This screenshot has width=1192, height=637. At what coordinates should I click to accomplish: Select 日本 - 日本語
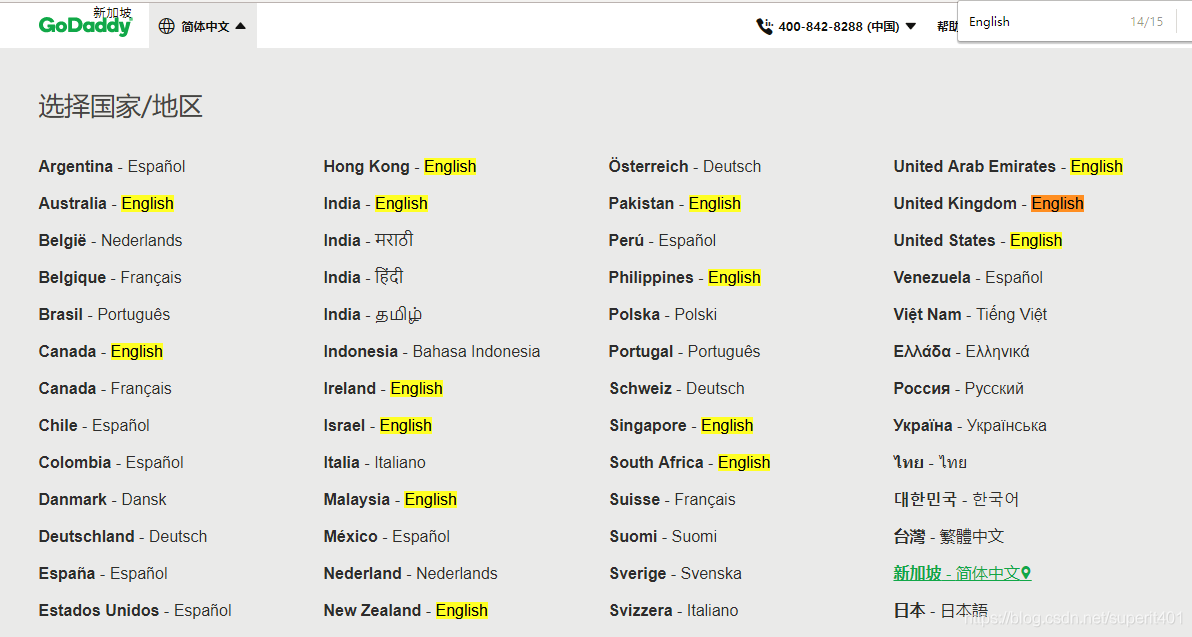pos(941,610)
